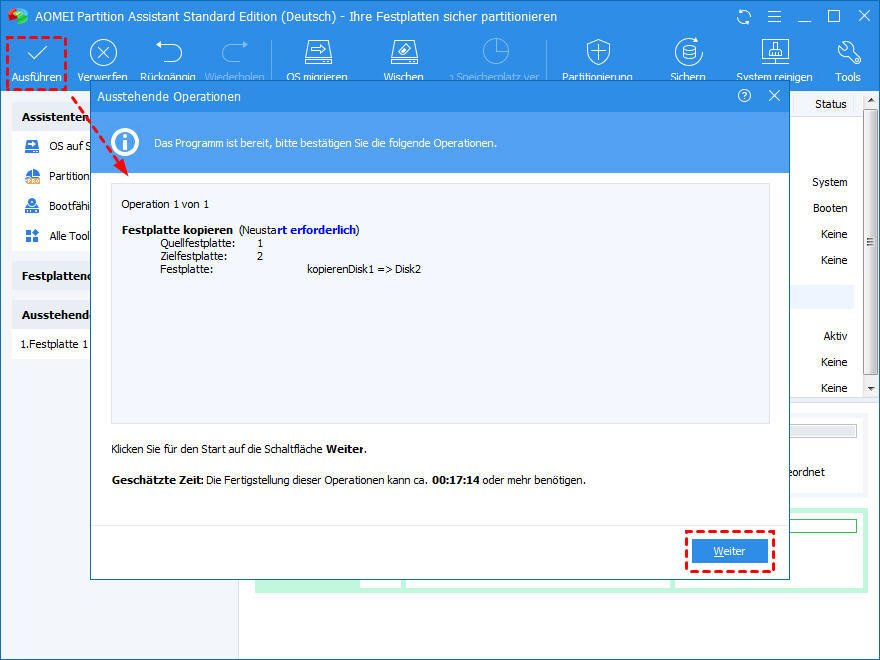This screenshot has height=660, width=880.
Task: Open the Tools wrench icon
Action: point(848,52)
